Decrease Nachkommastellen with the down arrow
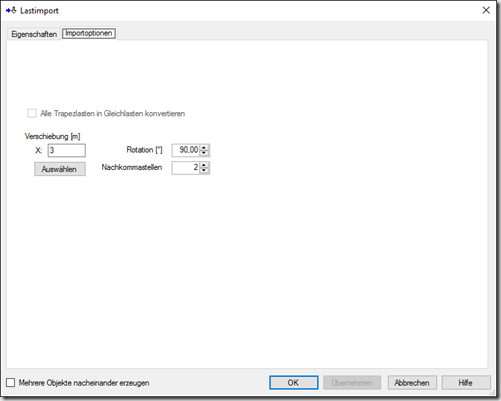Image resolution: width=501 pixels, height=401 pixels. (204, 171)
